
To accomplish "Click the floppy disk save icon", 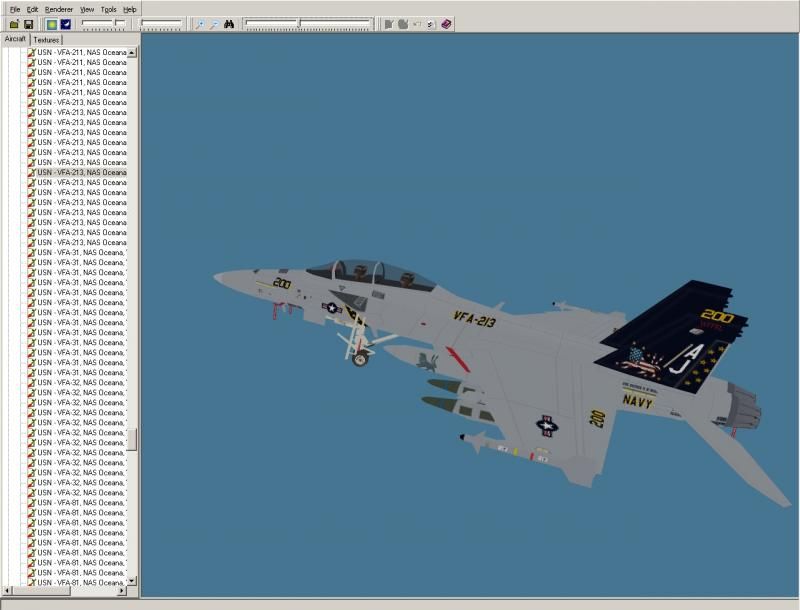I will (x=29, y=24).
